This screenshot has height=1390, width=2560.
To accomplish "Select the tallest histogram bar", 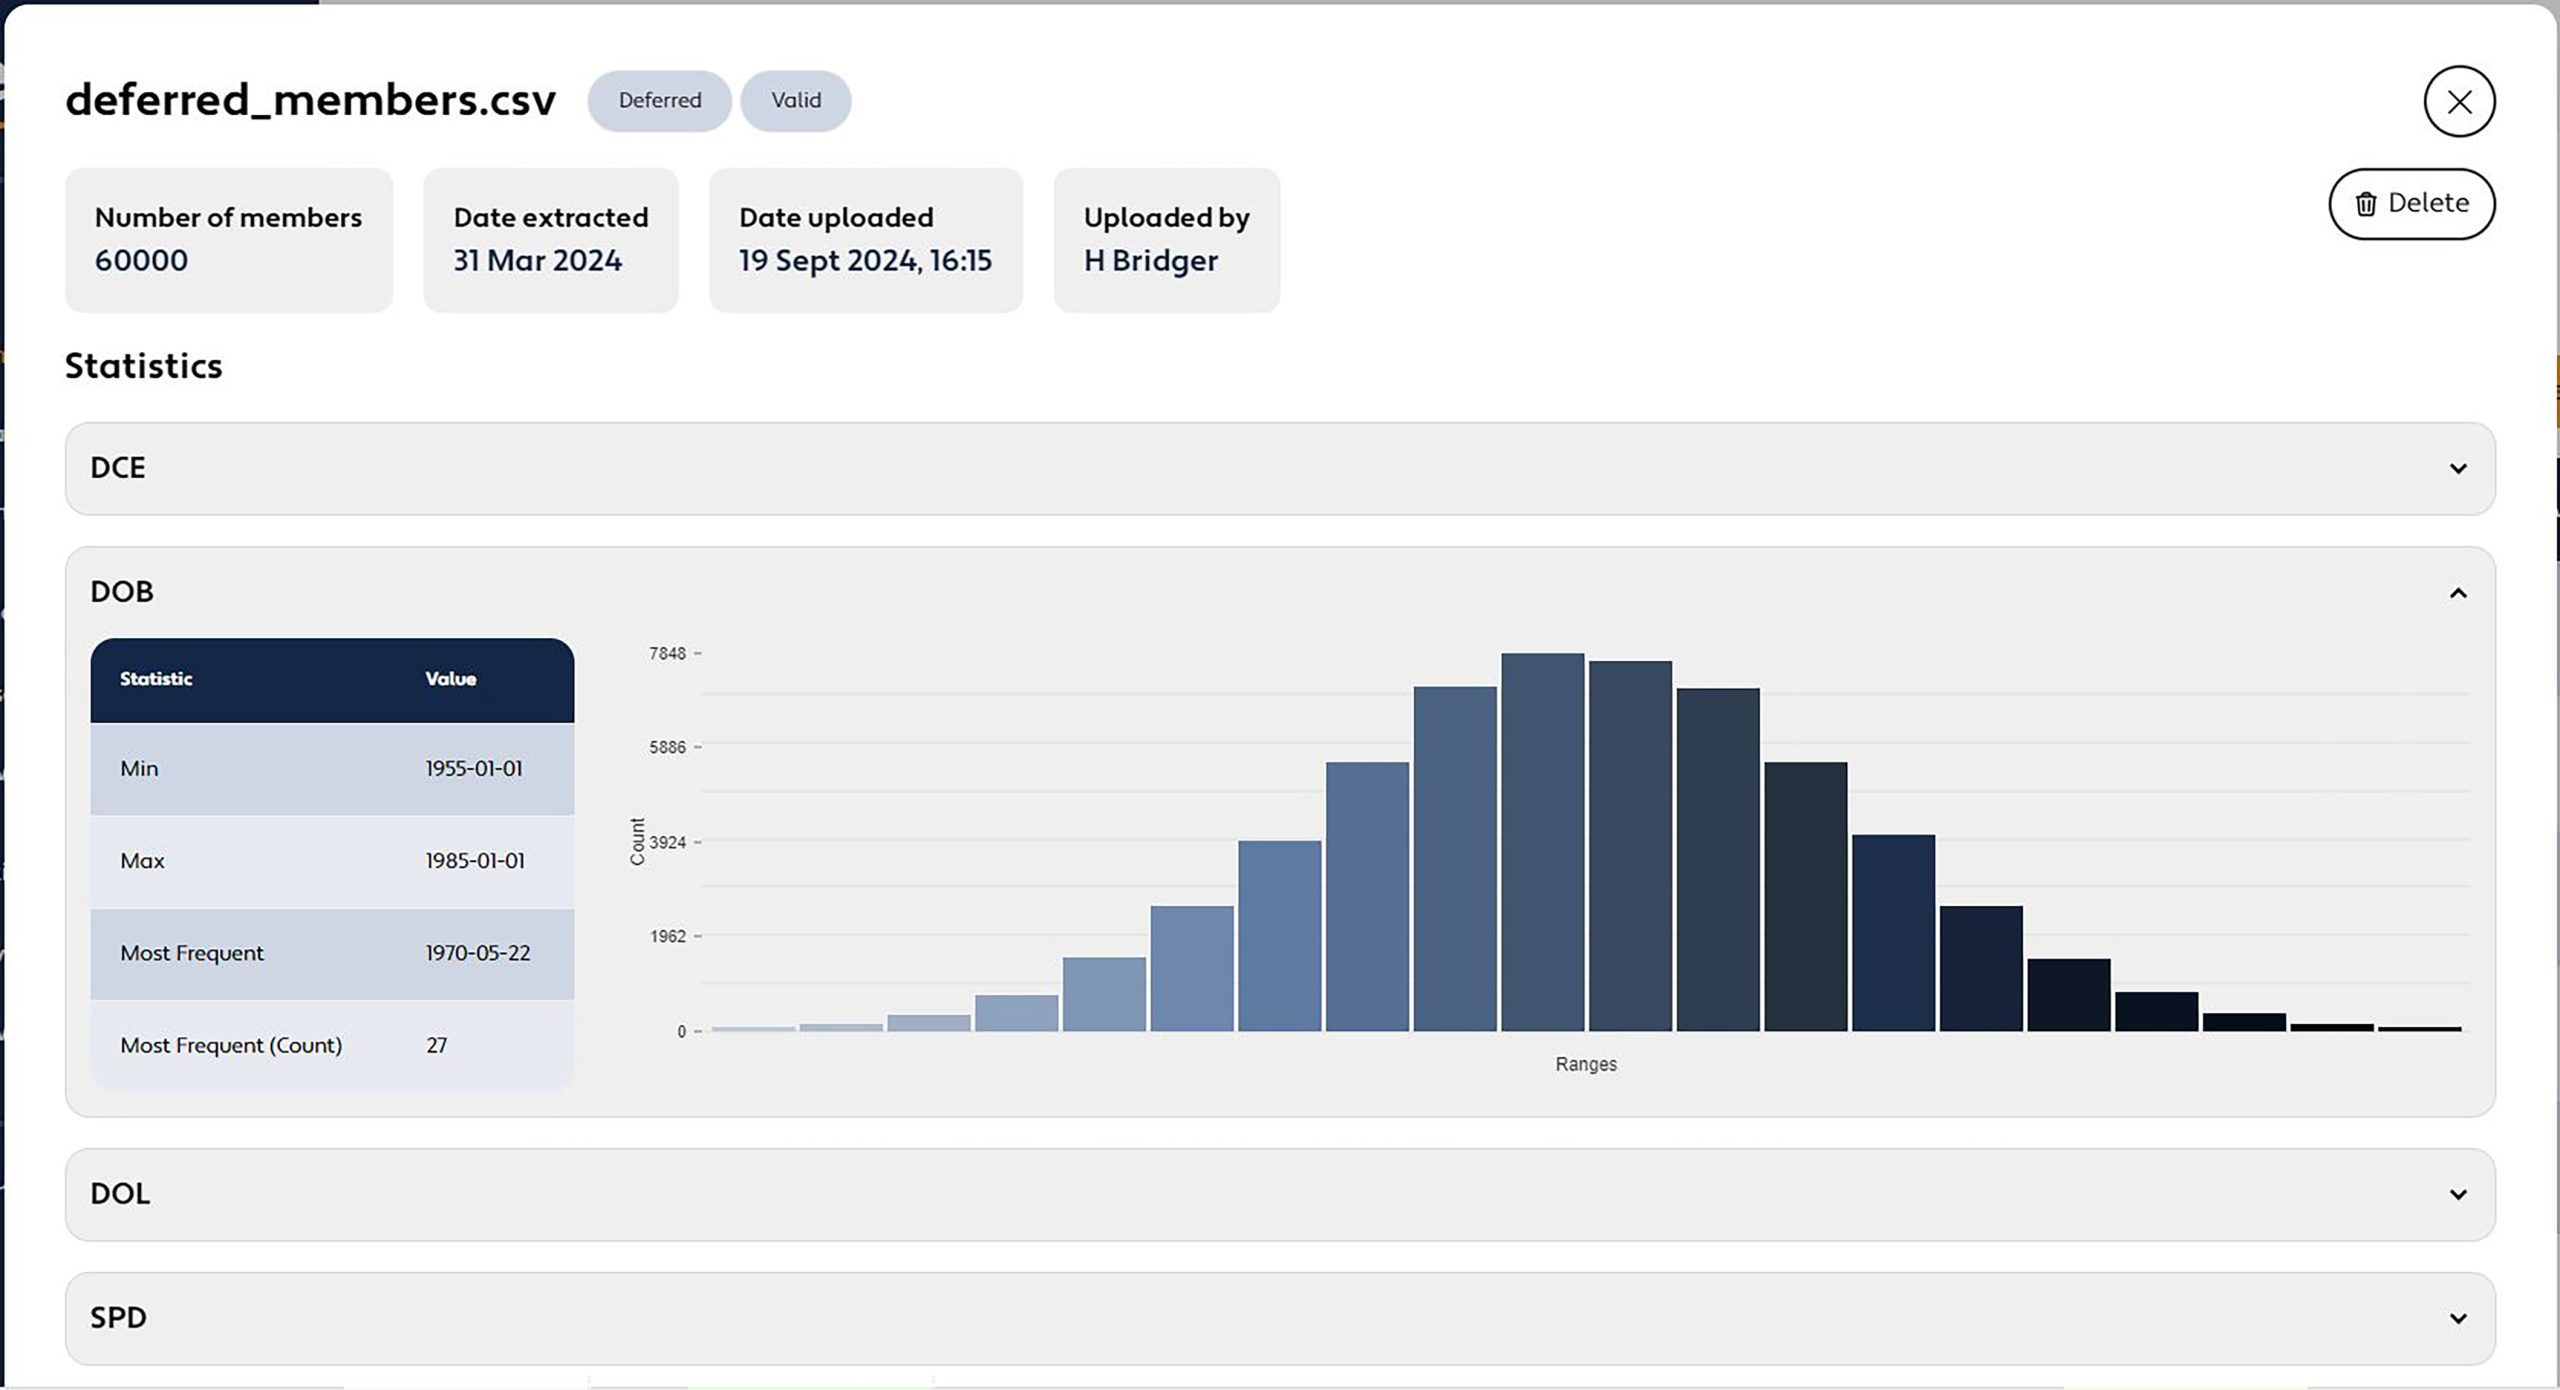I will point(1542,840).
